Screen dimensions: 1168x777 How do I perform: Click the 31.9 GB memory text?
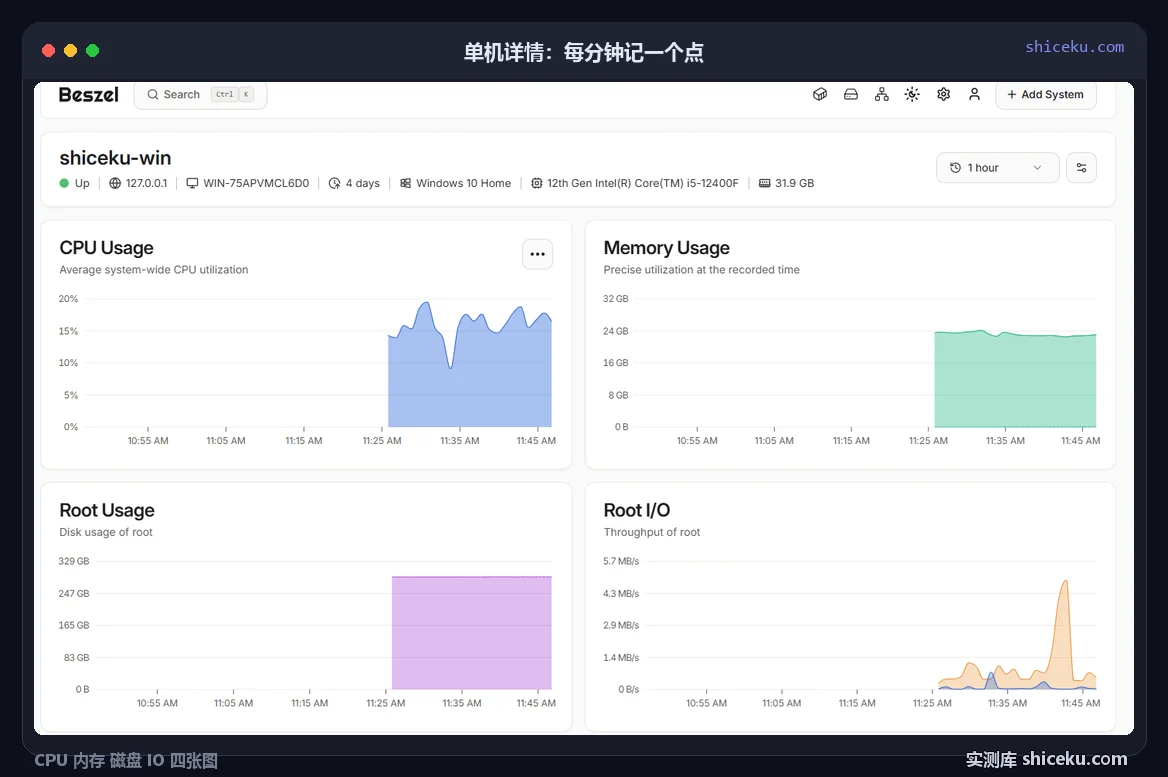795,183
